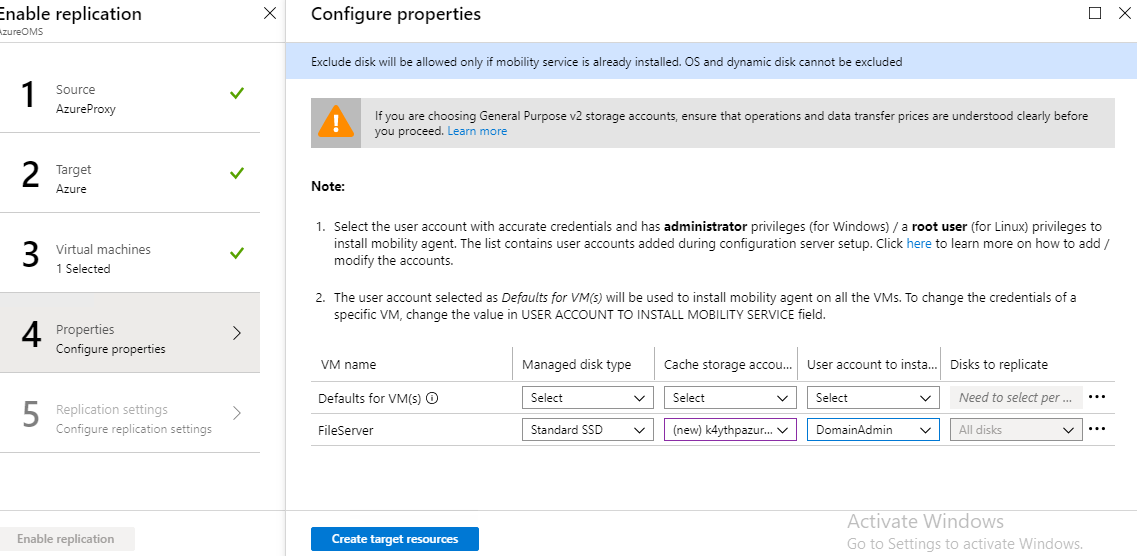Click the green checkmark on Virtual machines step

coord(236,252)
